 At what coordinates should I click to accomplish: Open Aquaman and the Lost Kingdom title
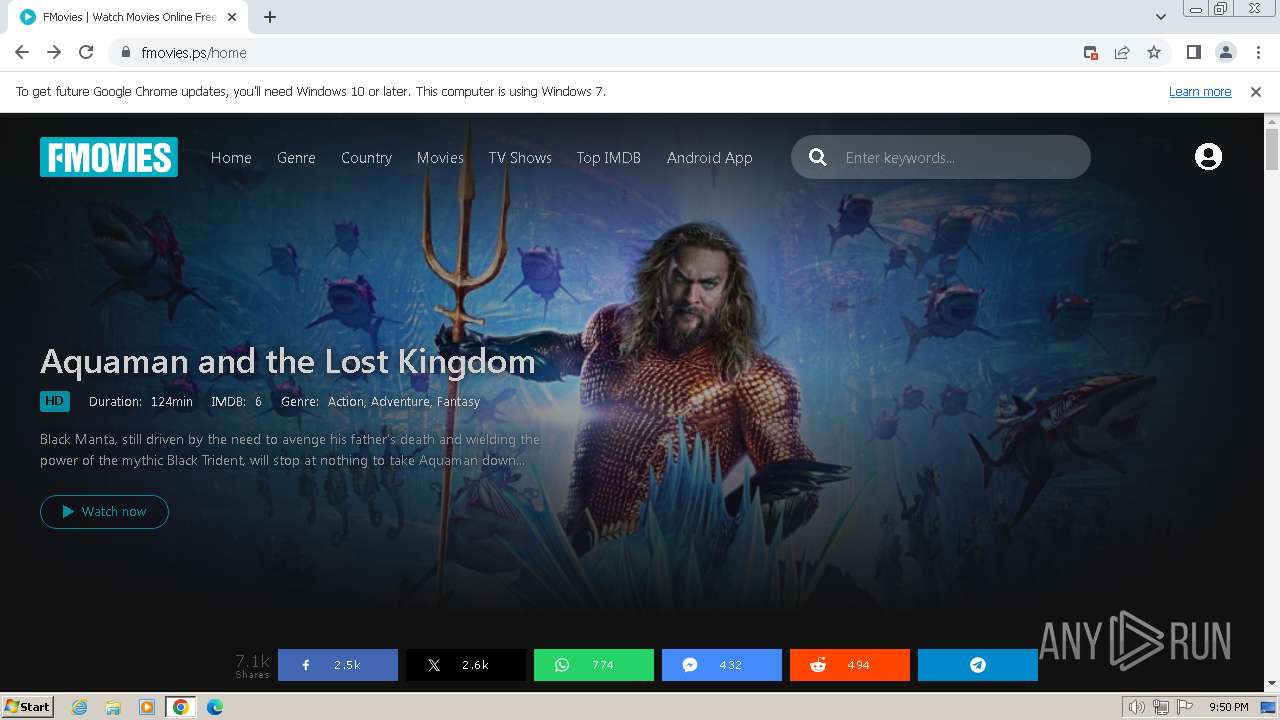[288, 361]
